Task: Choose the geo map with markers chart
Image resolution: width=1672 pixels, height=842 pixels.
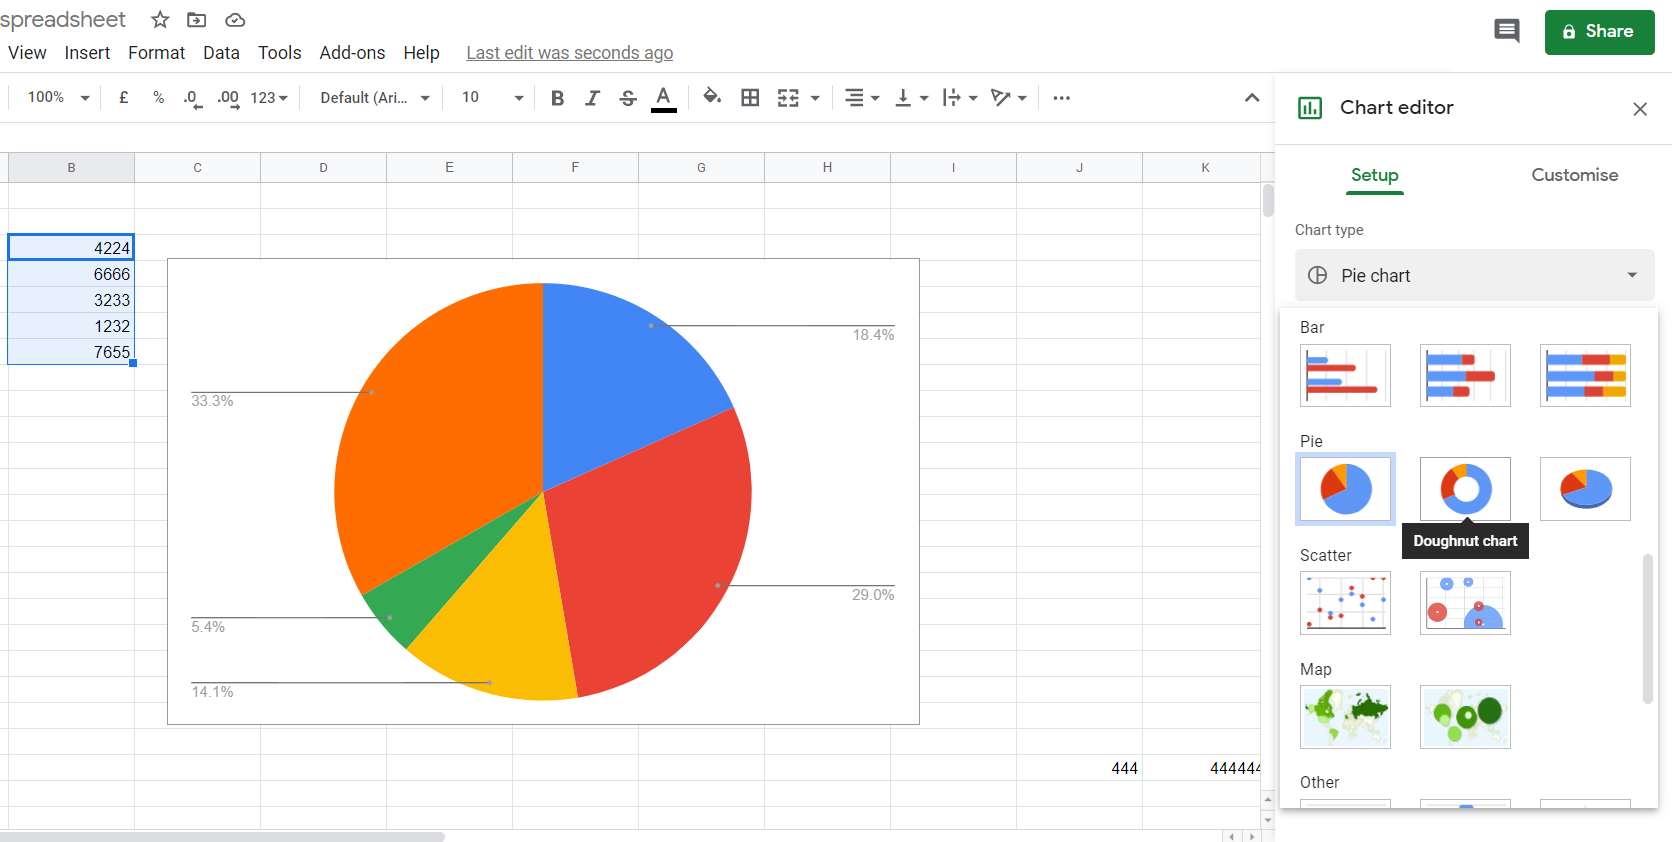Action: click(1465, 717)
